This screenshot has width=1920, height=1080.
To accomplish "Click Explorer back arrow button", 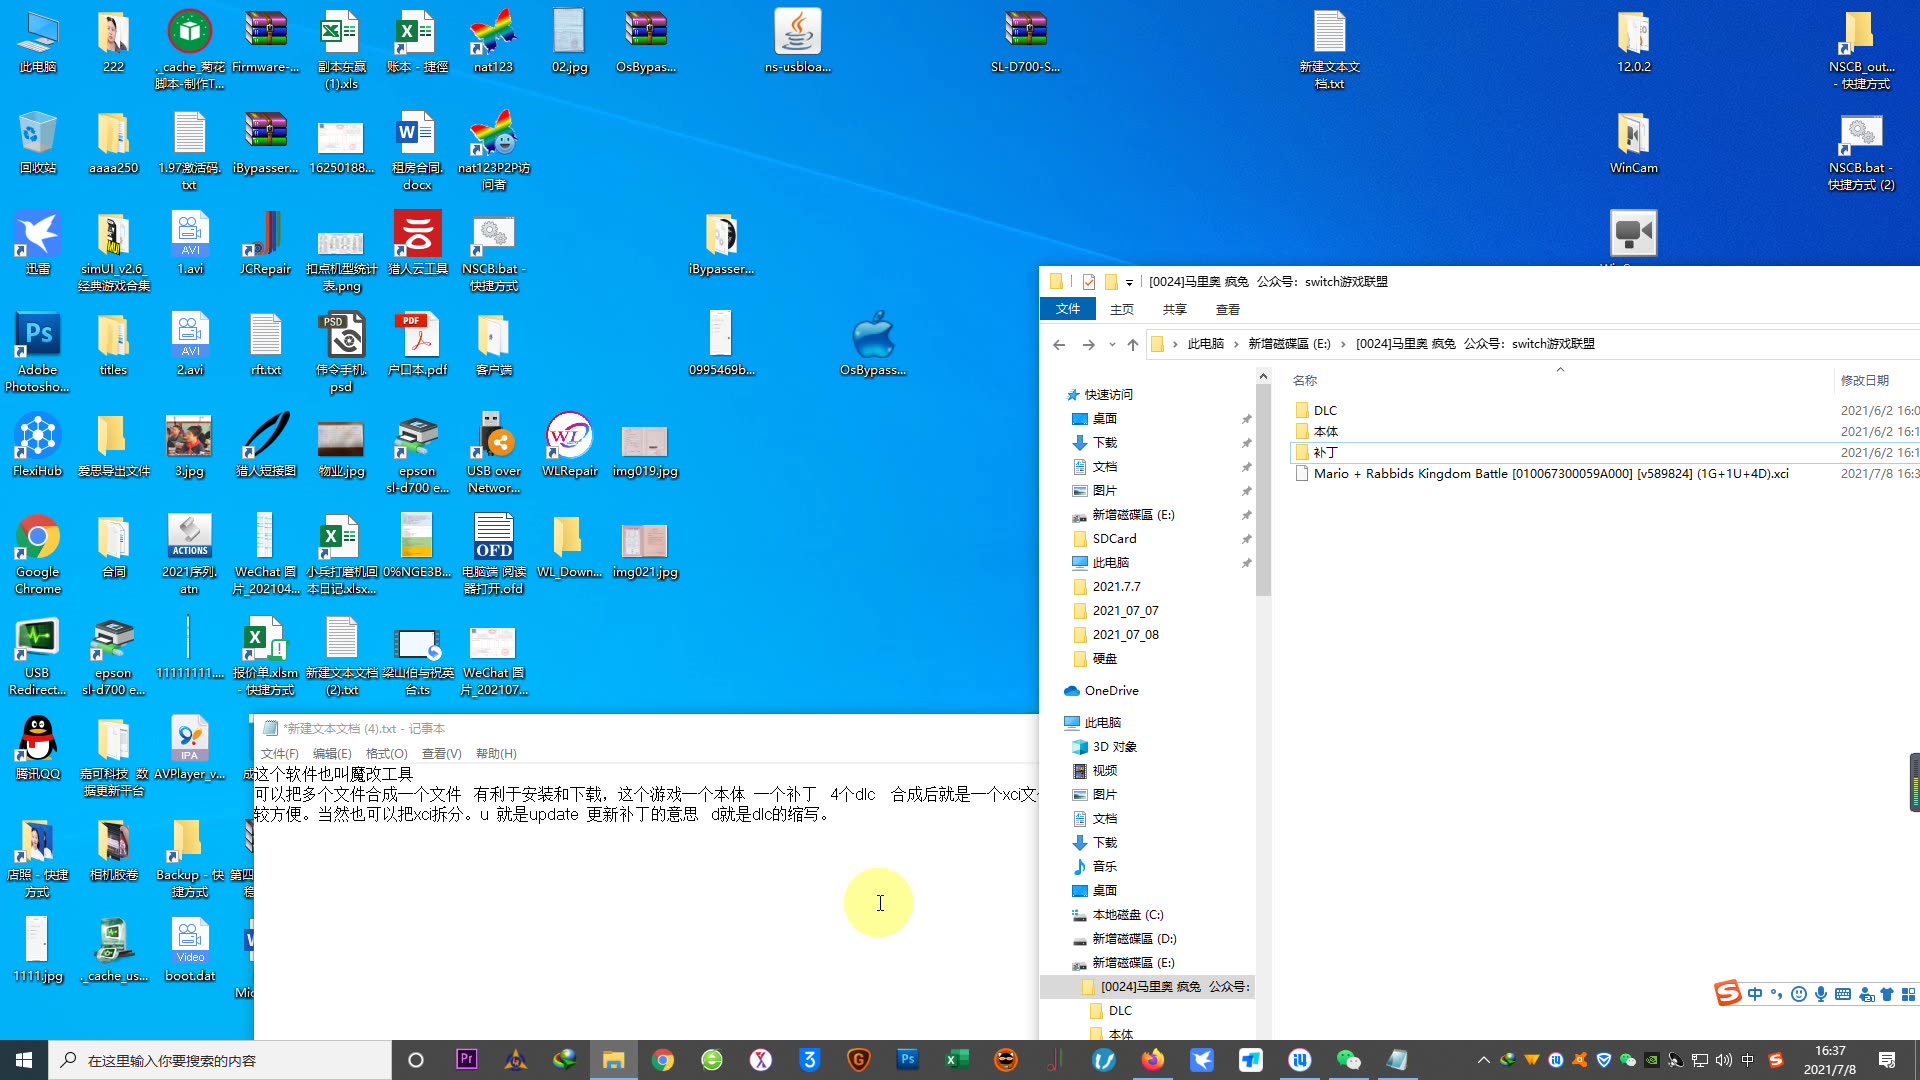I will pyautogui.click(x=1059, y=344).
